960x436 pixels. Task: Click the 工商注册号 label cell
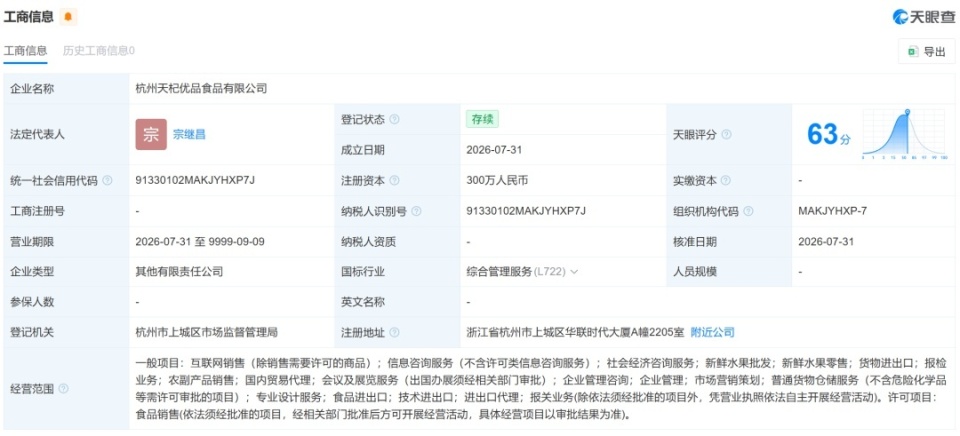67,211
